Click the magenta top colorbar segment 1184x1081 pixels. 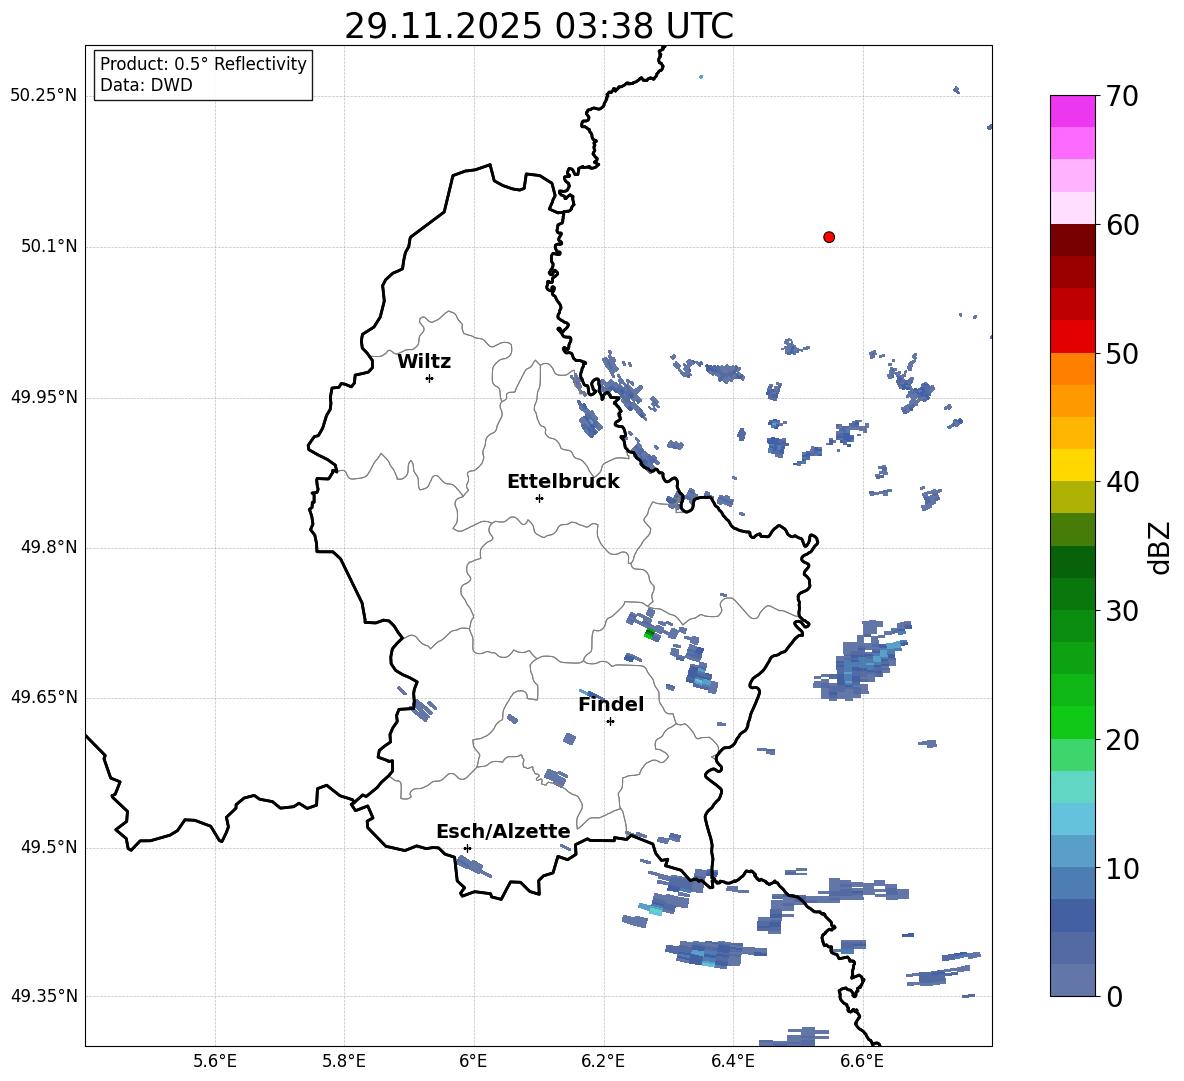coord(1073,111)
